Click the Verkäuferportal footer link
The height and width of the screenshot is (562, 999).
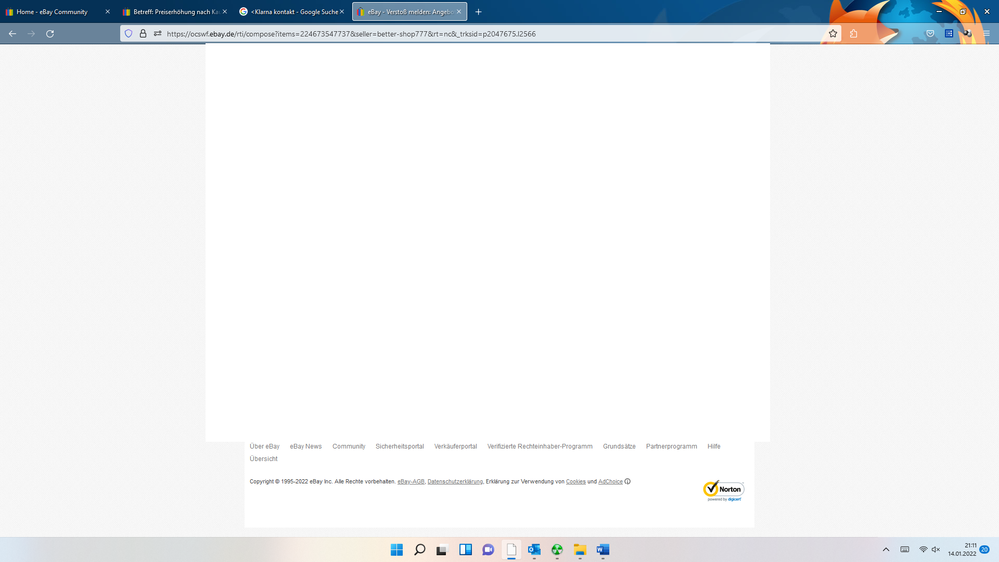point(455,446)
